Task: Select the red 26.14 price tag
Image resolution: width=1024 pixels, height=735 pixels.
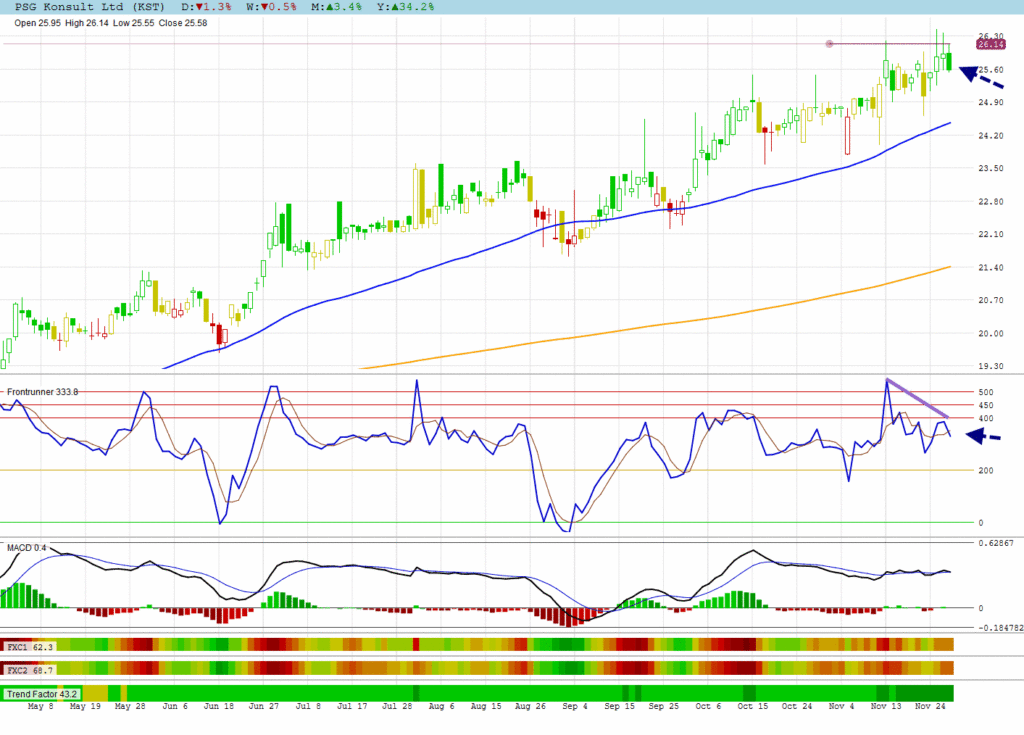Action: coord(989,44)
